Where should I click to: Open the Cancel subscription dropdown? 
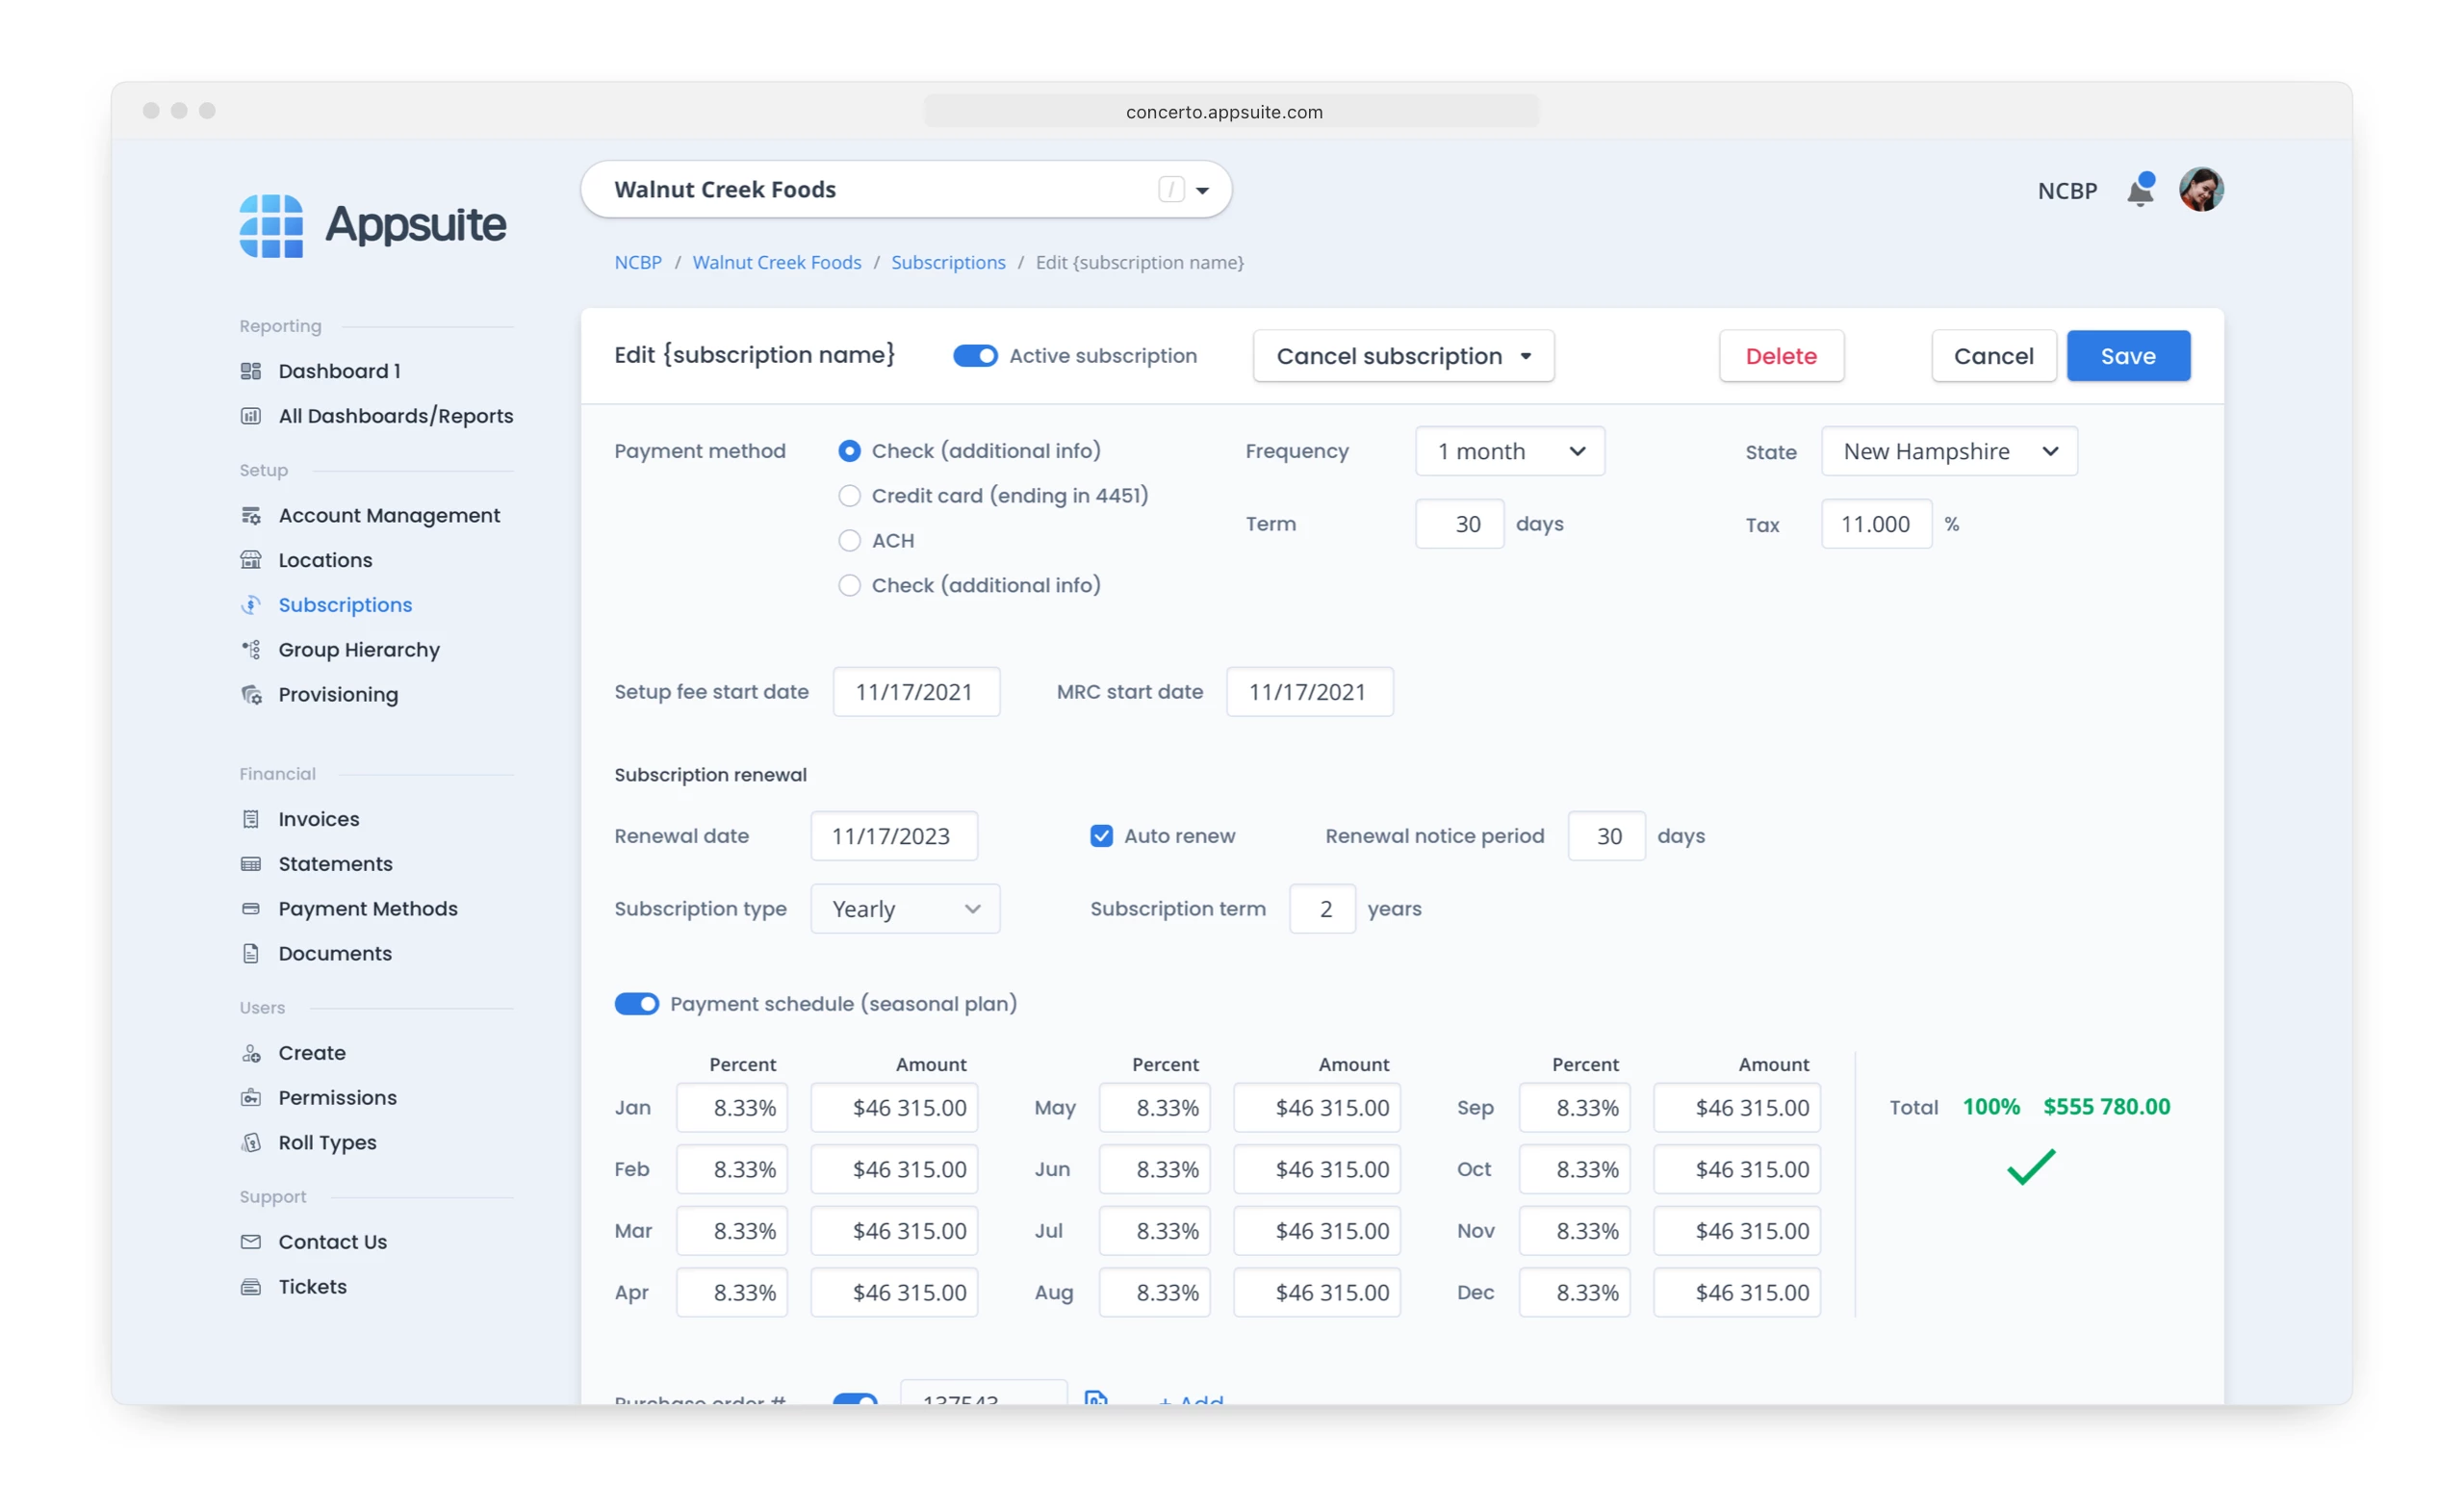pyautogui.click(x=1402, y=356)
